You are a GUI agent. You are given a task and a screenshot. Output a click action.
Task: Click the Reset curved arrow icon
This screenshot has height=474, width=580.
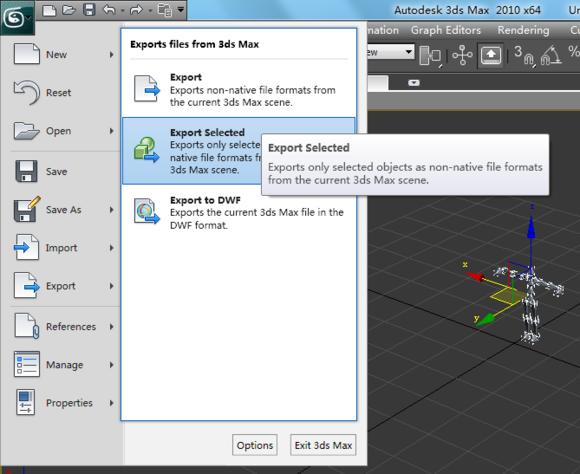(x=27, y=92)
